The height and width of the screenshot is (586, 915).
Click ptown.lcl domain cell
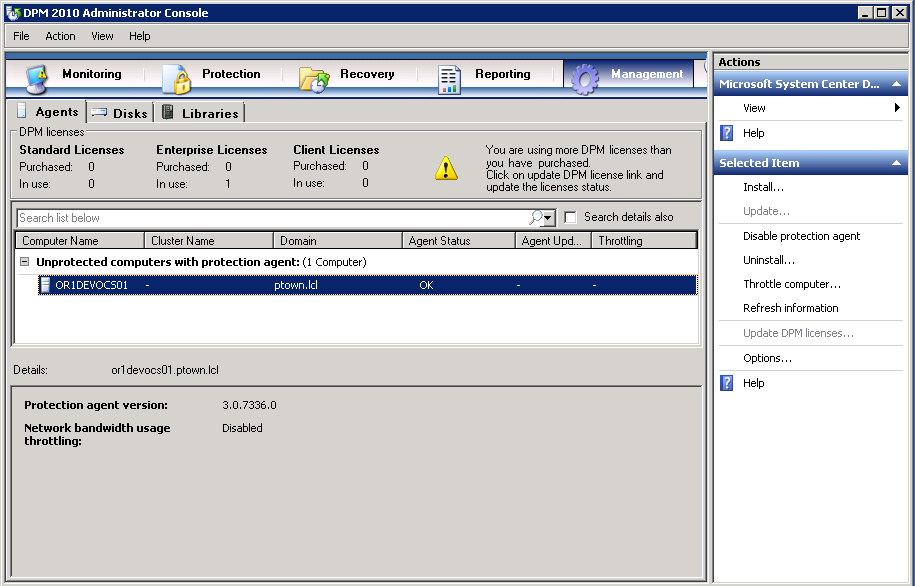coord(296,285)
